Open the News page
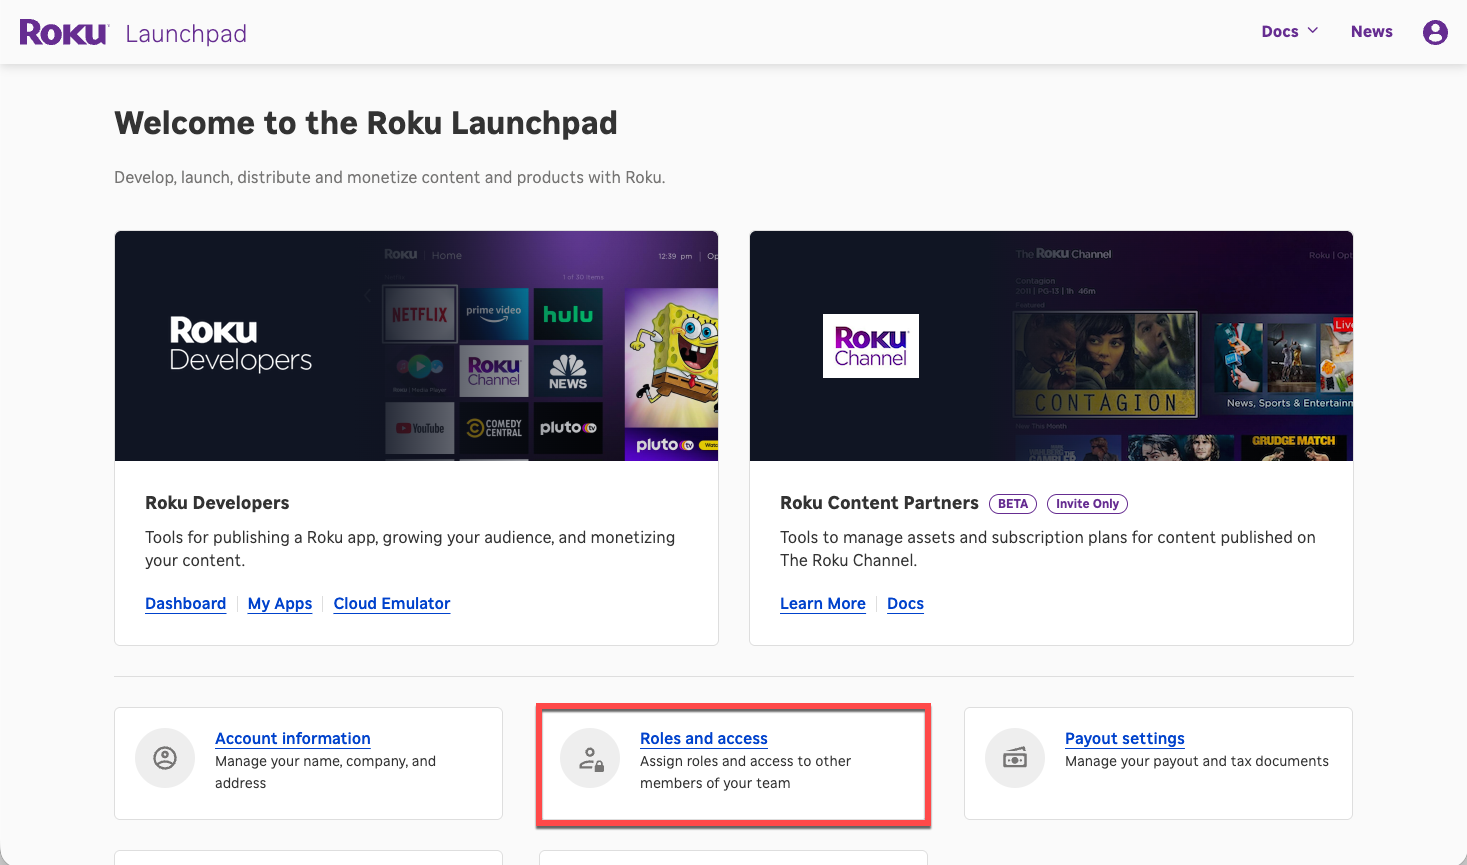This screenshot has height=865, width=1467. click(1371, 32)
